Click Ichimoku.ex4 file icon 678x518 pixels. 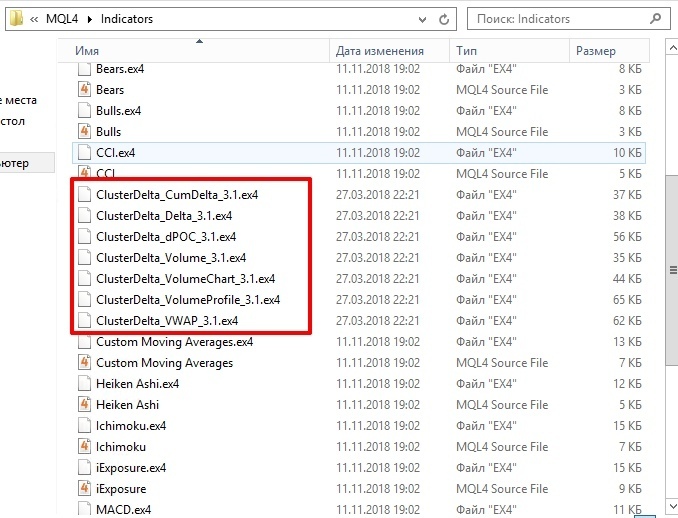[84, 425]
